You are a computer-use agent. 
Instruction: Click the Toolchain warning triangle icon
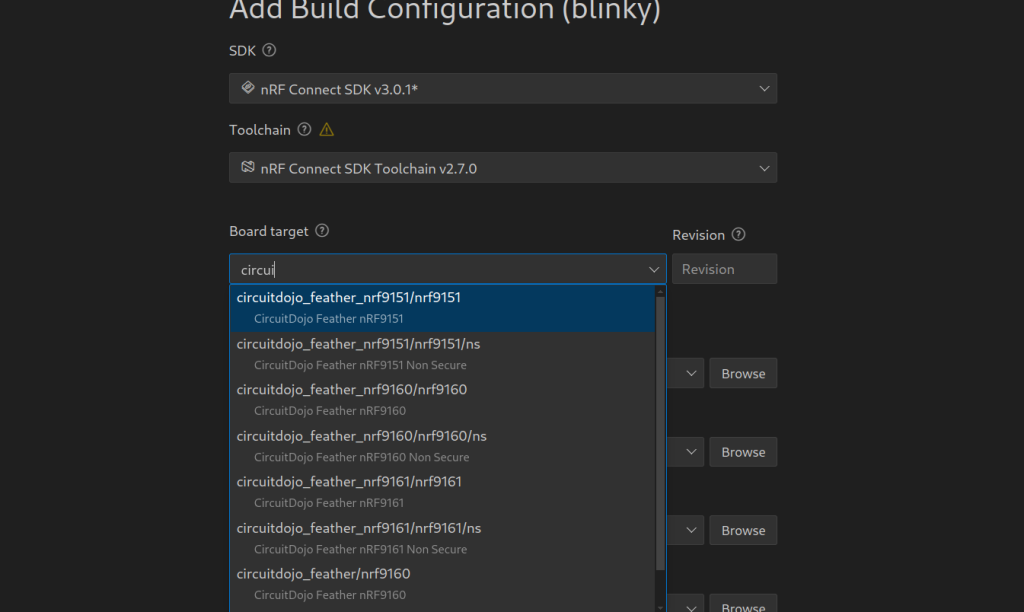[327, 130]
